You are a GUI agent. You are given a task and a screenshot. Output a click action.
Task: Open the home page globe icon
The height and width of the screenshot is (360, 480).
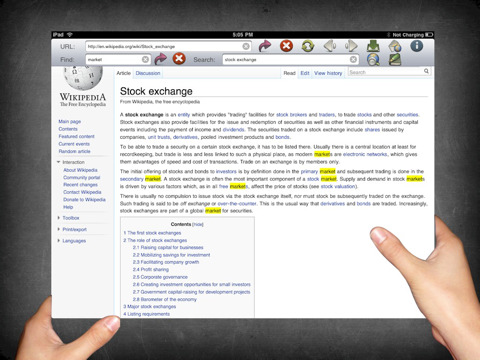click(395, 46)
